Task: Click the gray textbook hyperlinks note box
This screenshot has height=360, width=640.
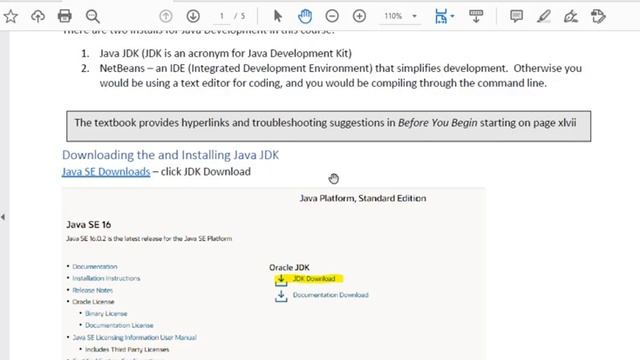Action: pos(329,126)
